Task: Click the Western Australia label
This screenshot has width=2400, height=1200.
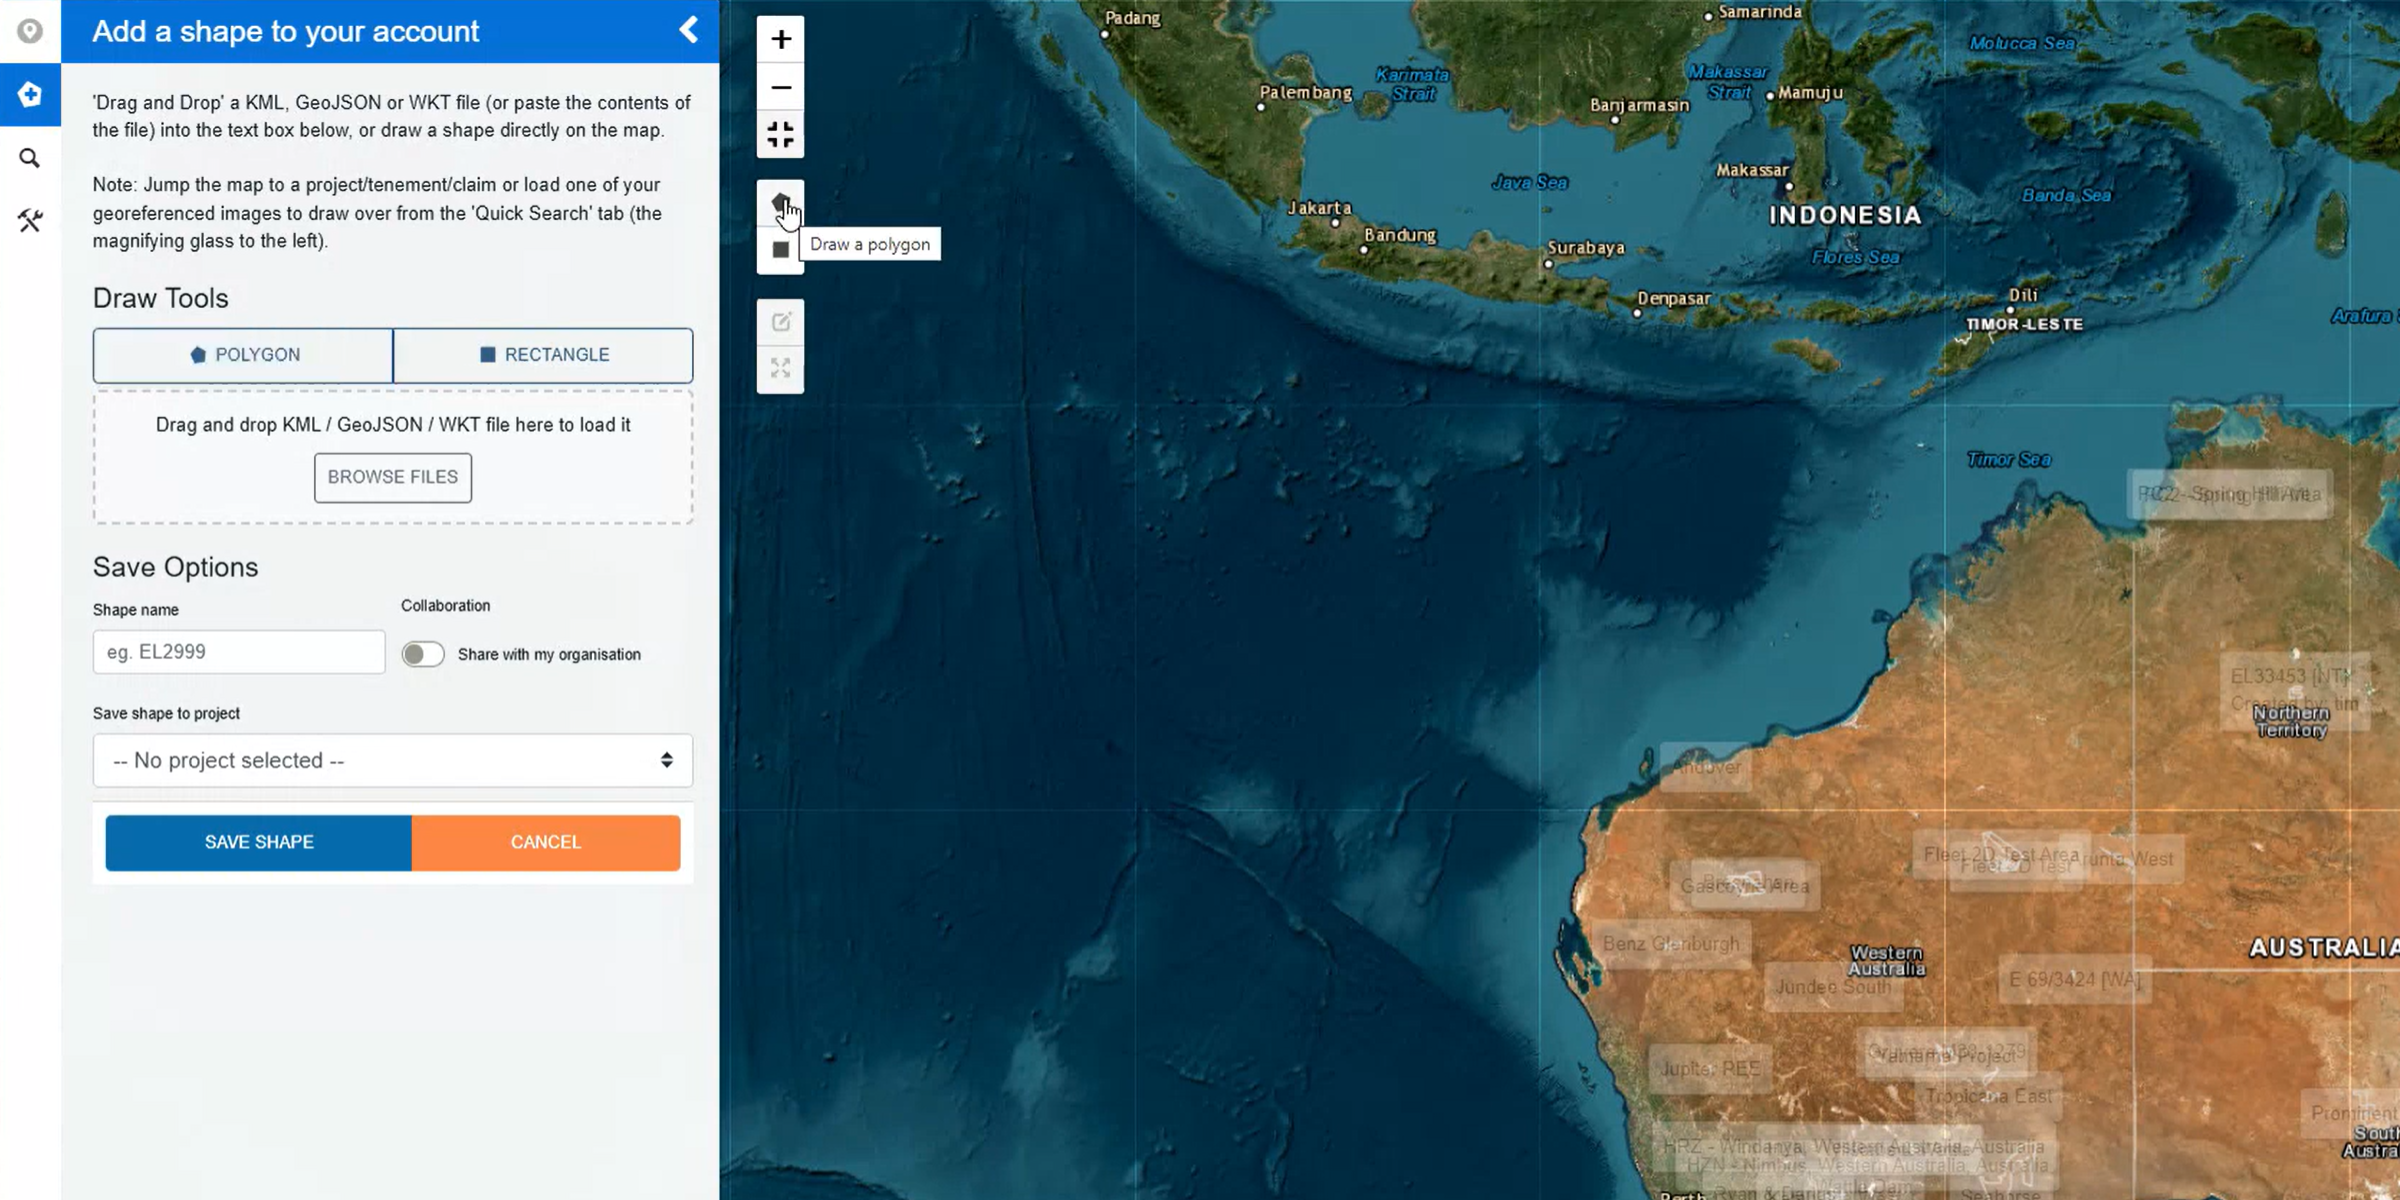Action: [1886, 960]
